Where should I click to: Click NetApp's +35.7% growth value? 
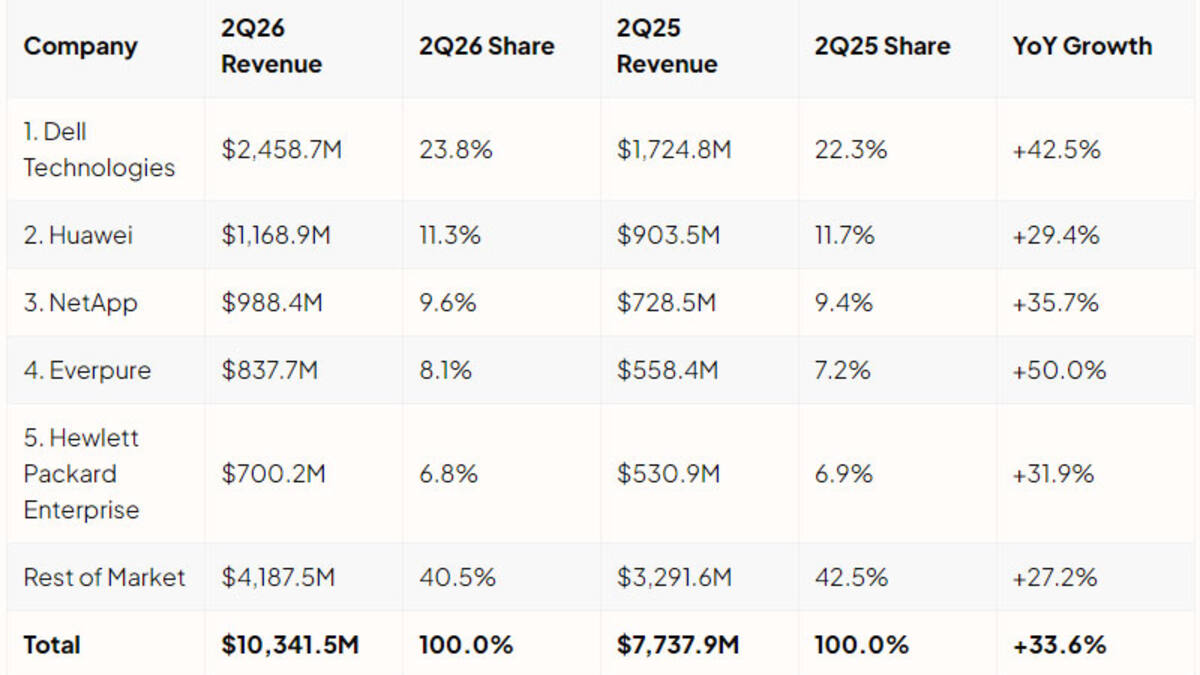[1056, 302]
